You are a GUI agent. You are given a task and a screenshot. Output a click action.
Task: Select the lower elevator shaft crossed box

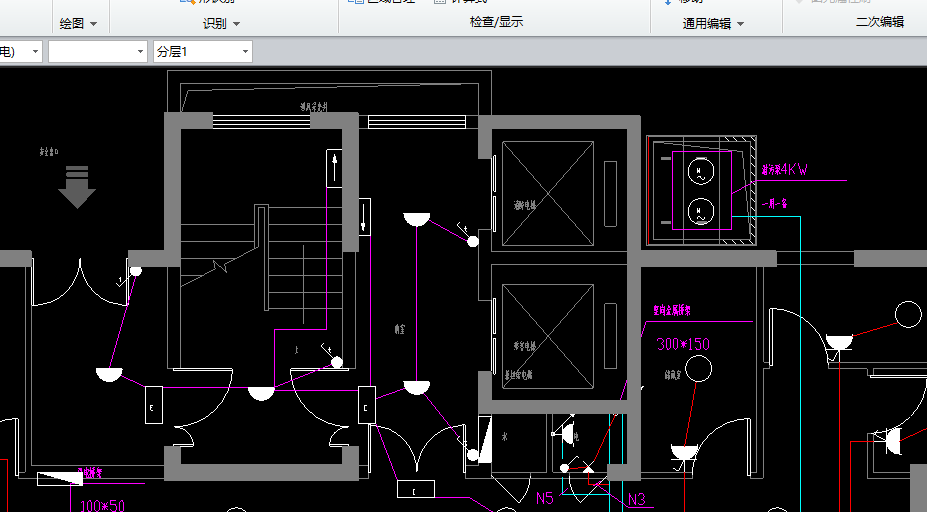coord(547,336)
